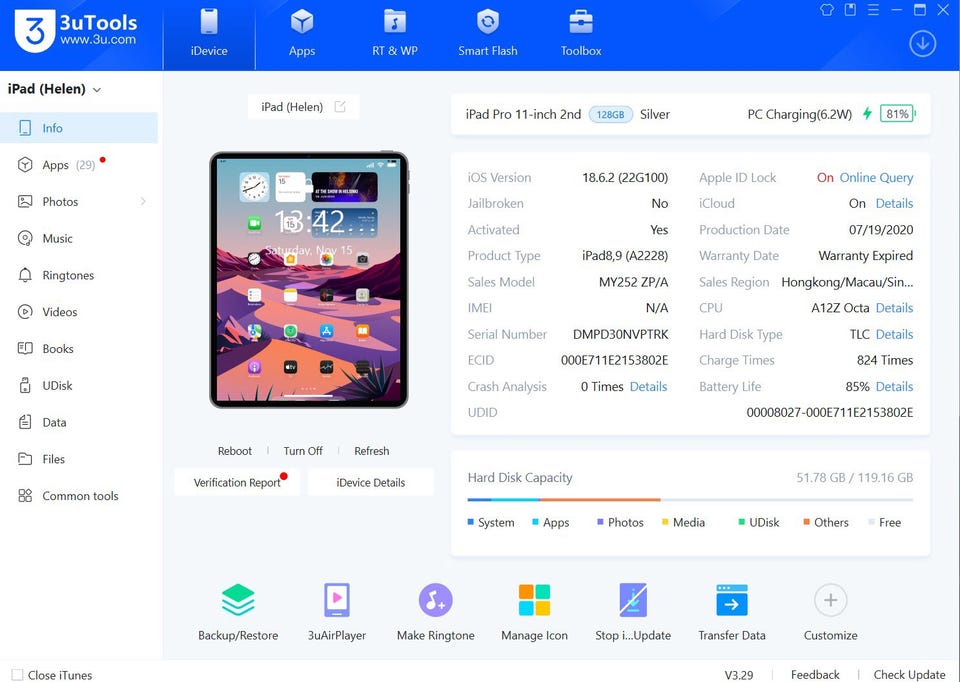Select Common tools in sidebar

point(79,496)
